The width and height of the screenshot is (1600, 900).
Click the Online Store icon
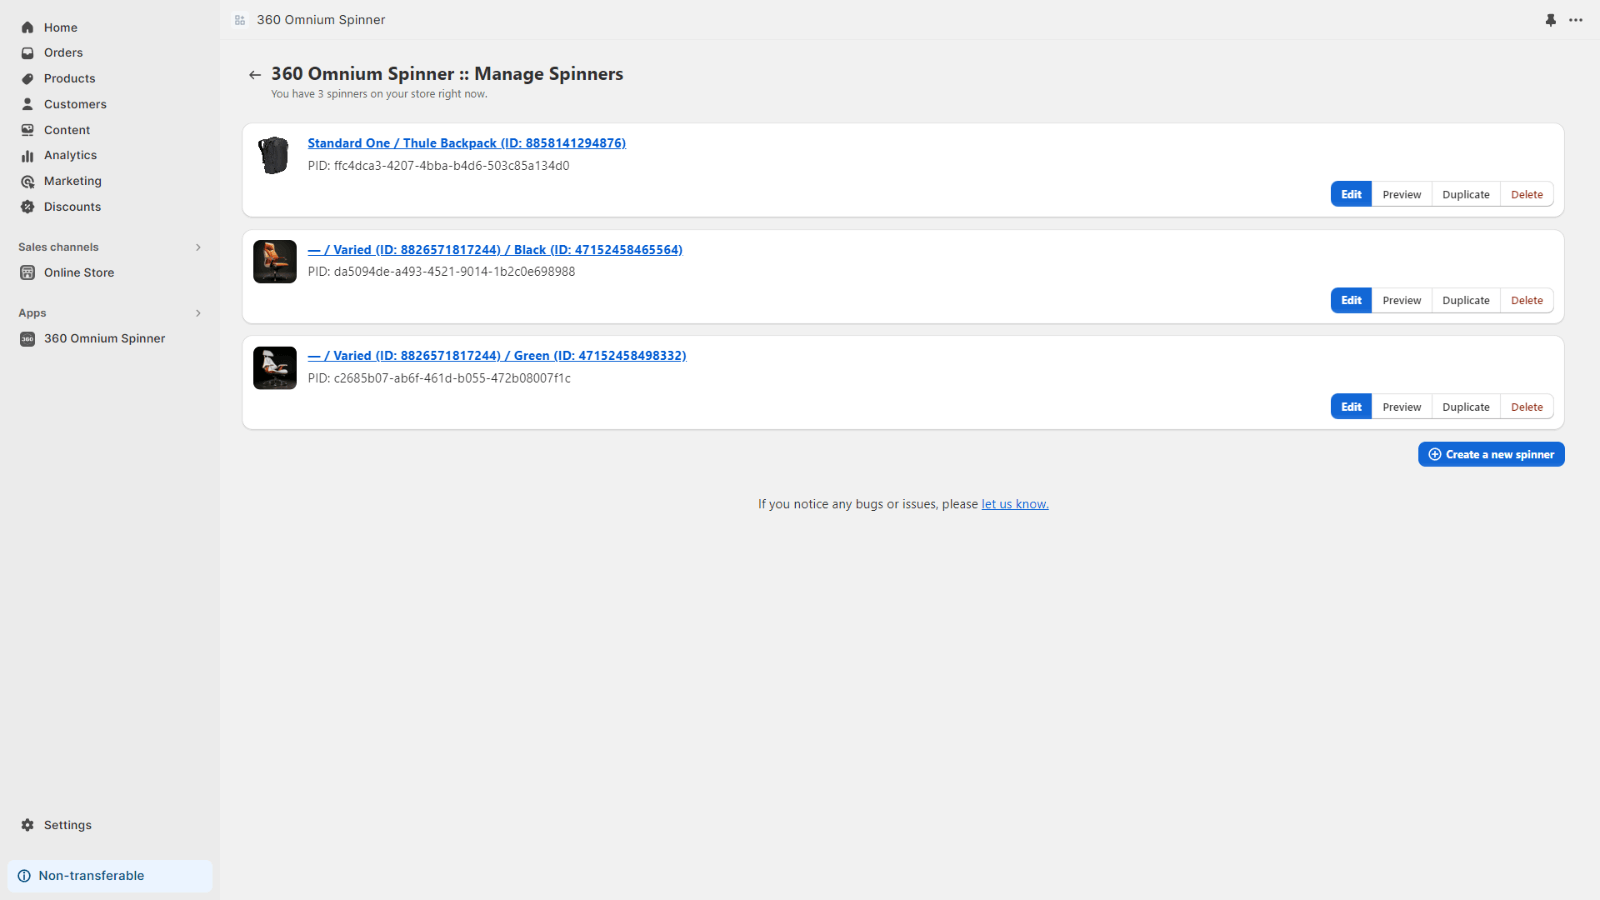[28, 273]
